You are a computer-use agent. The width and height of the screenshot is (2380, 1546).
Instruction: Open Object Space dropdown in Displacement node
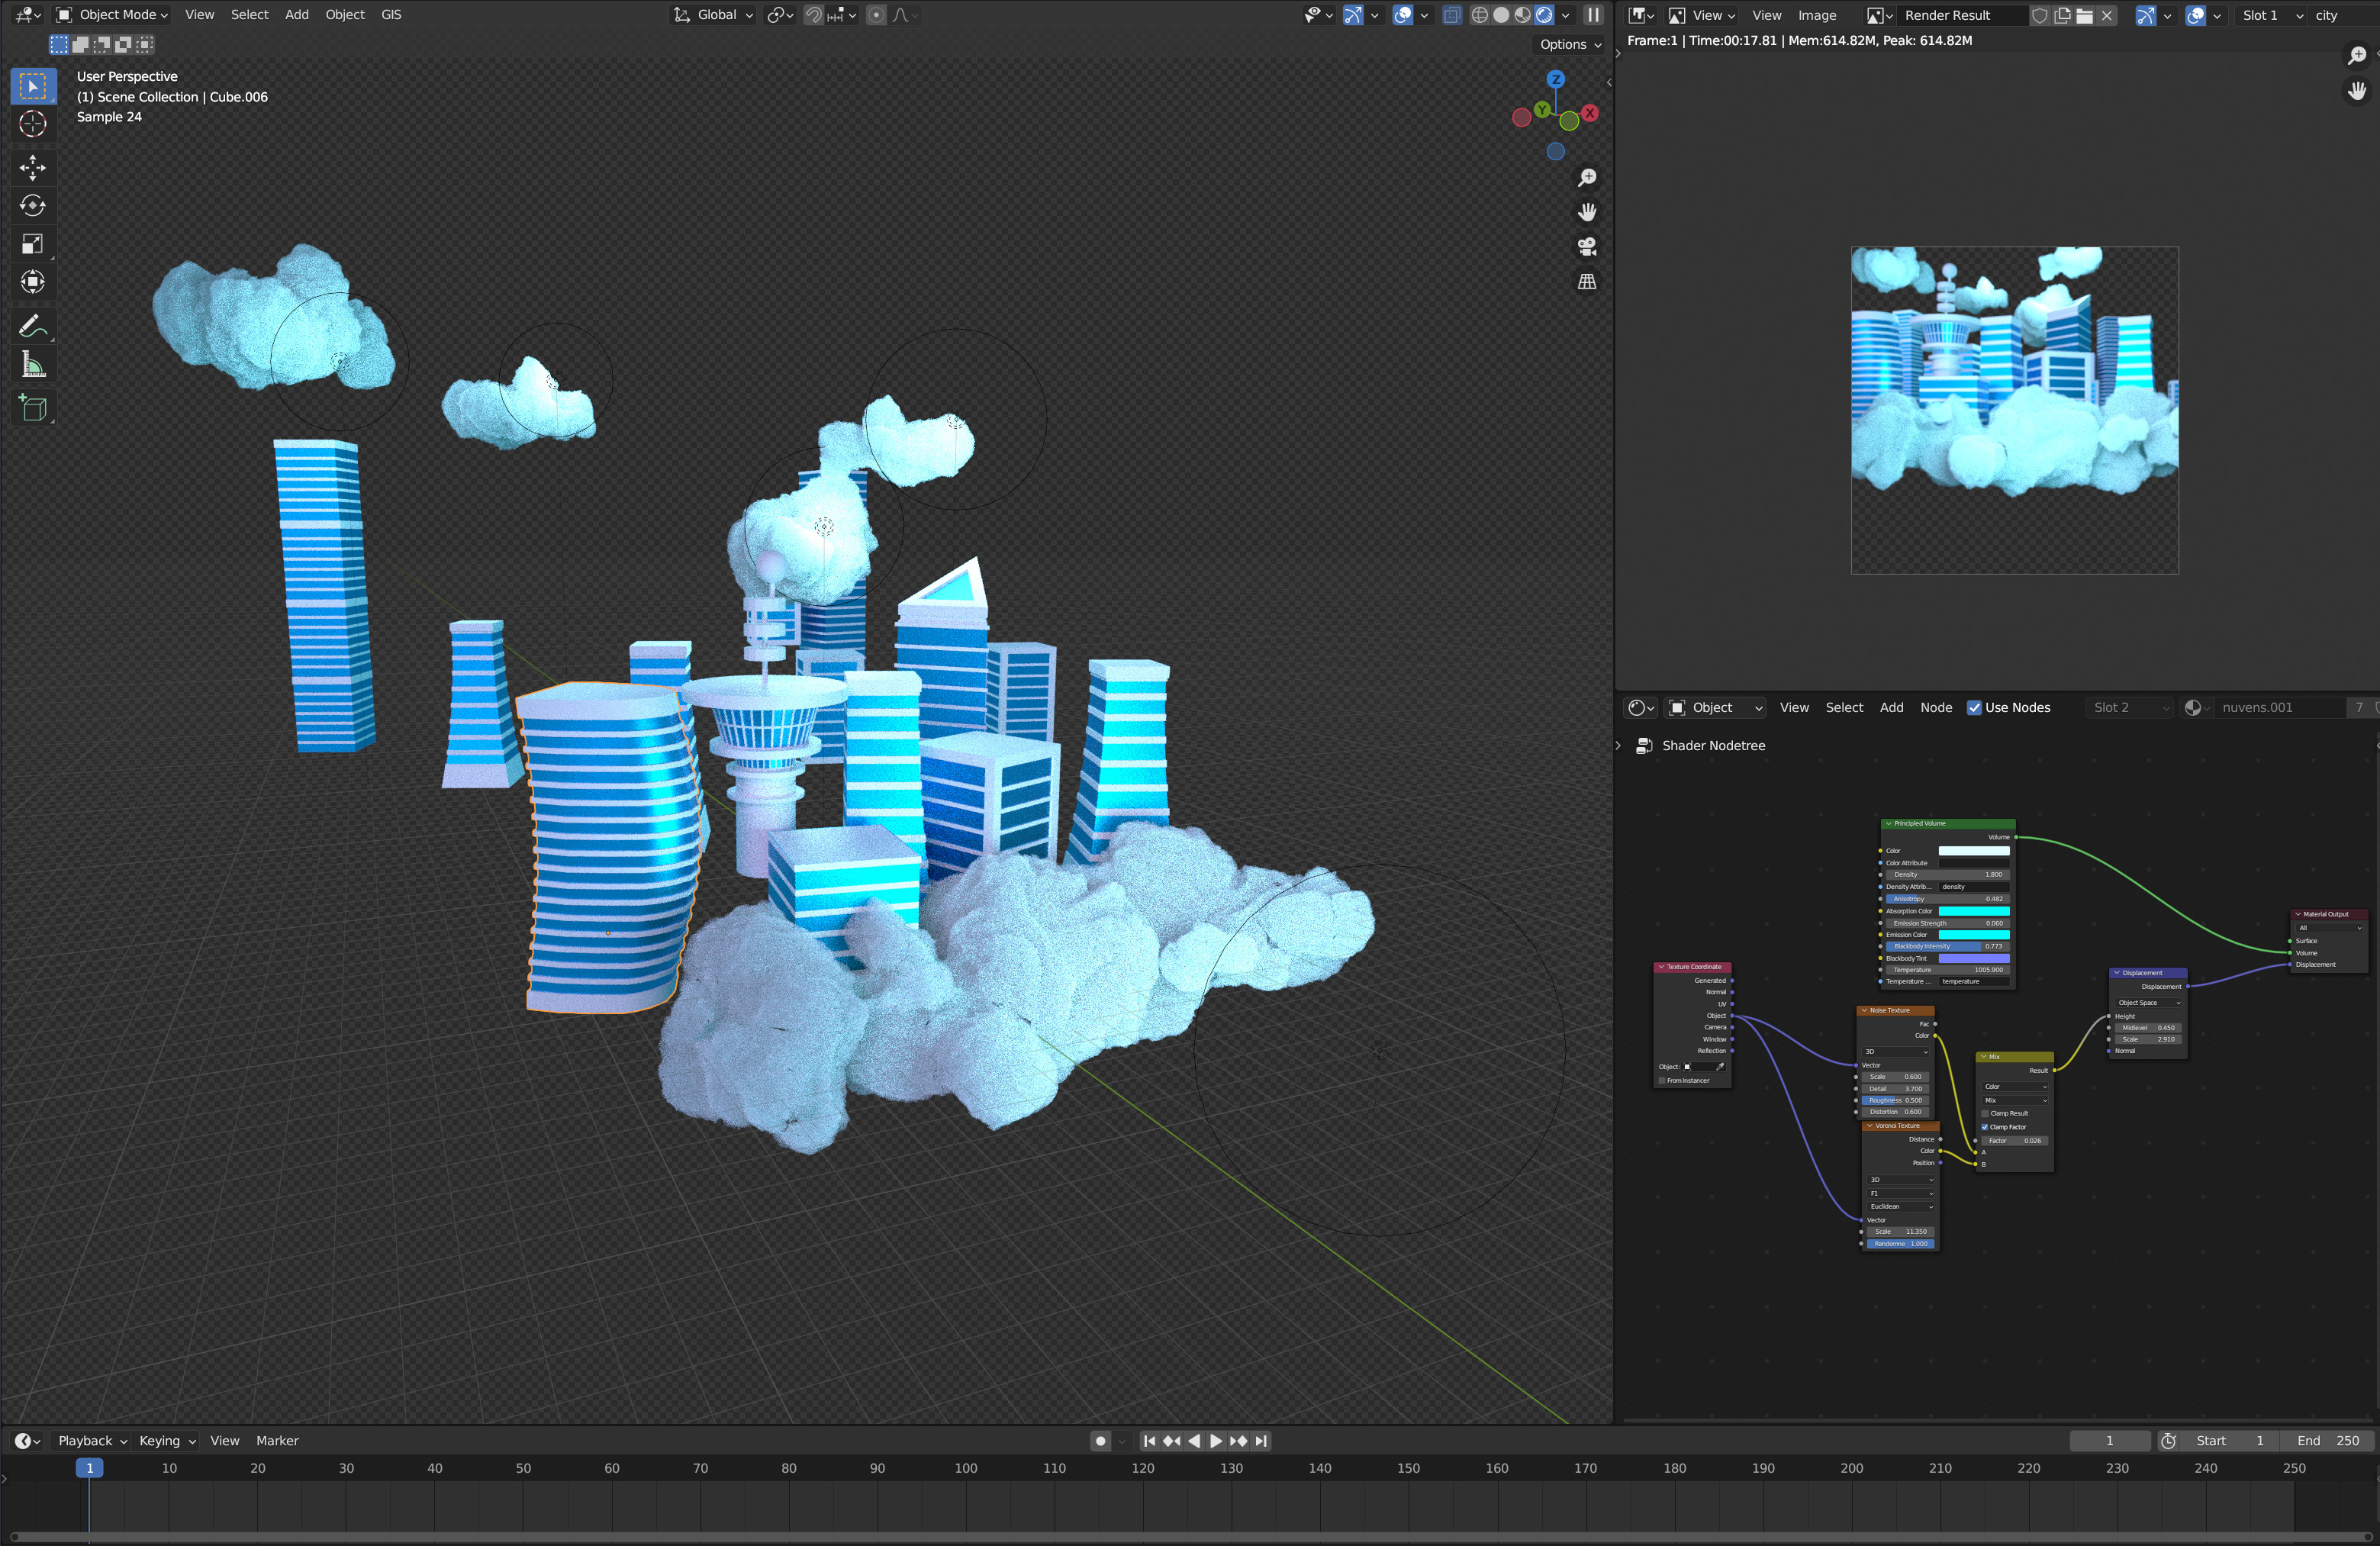[2148, 1003]
